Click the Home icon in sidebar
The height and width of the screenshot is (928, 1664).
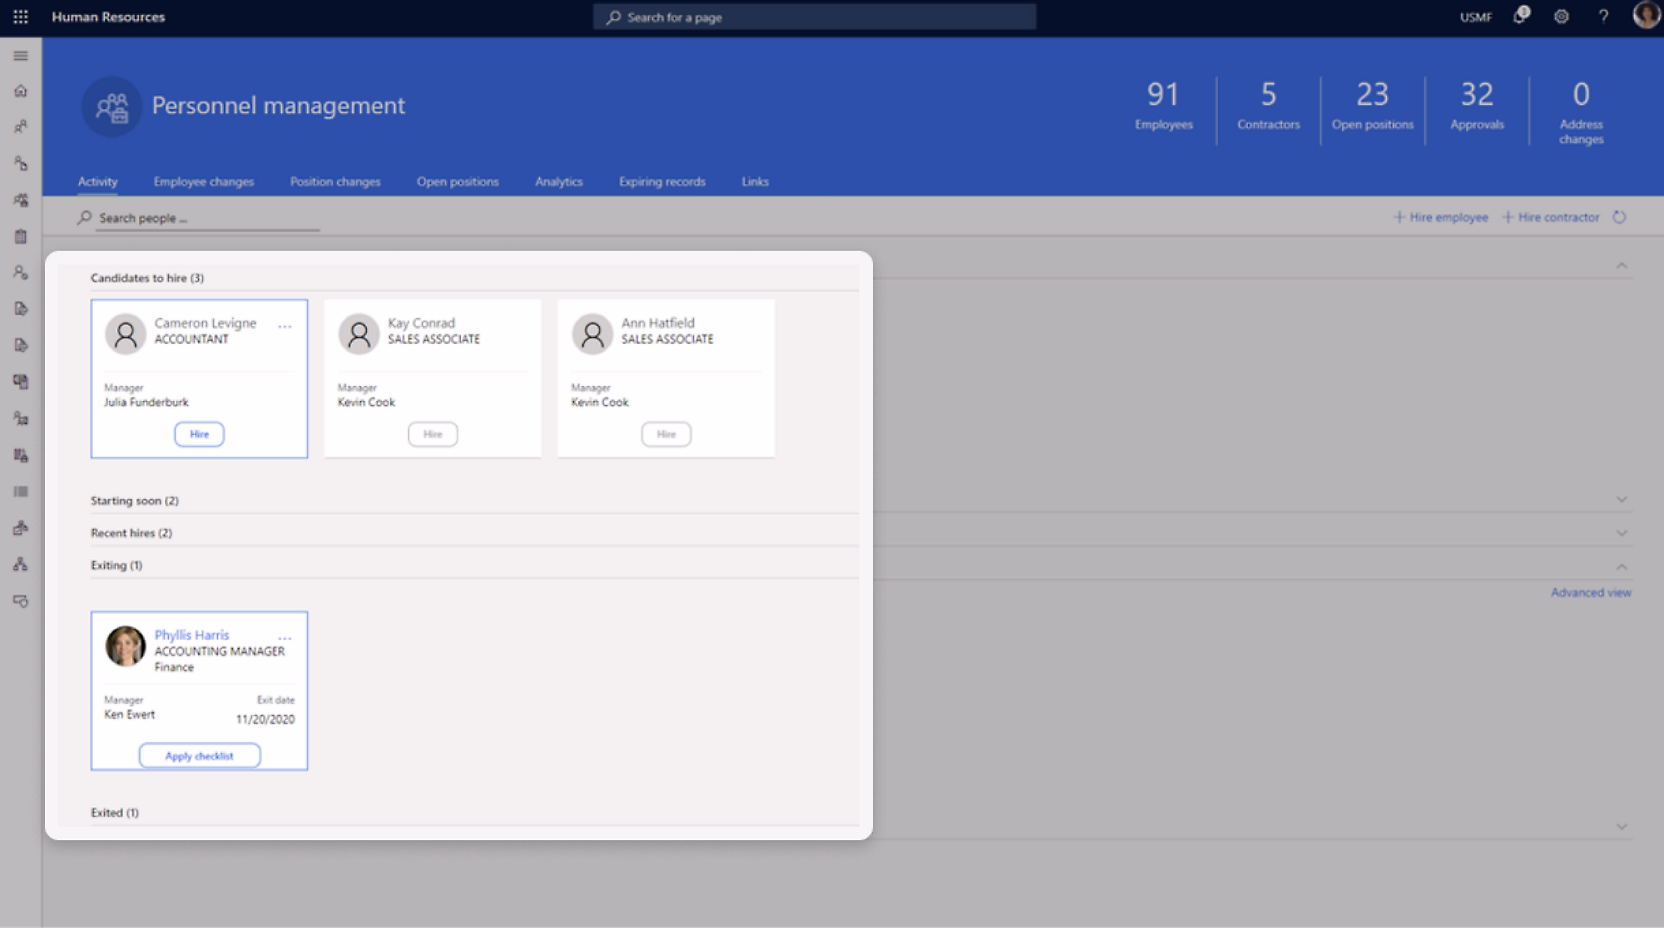coord(20,91)
